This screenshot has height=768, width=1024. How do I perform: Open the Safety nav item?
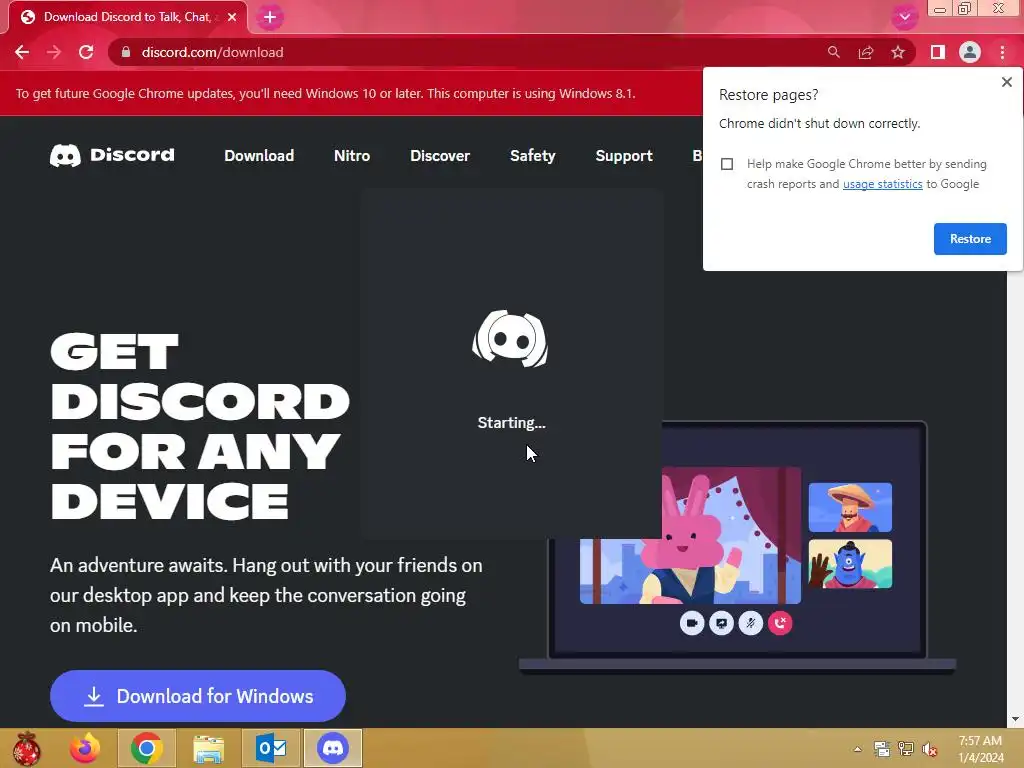tap(532, 156)
